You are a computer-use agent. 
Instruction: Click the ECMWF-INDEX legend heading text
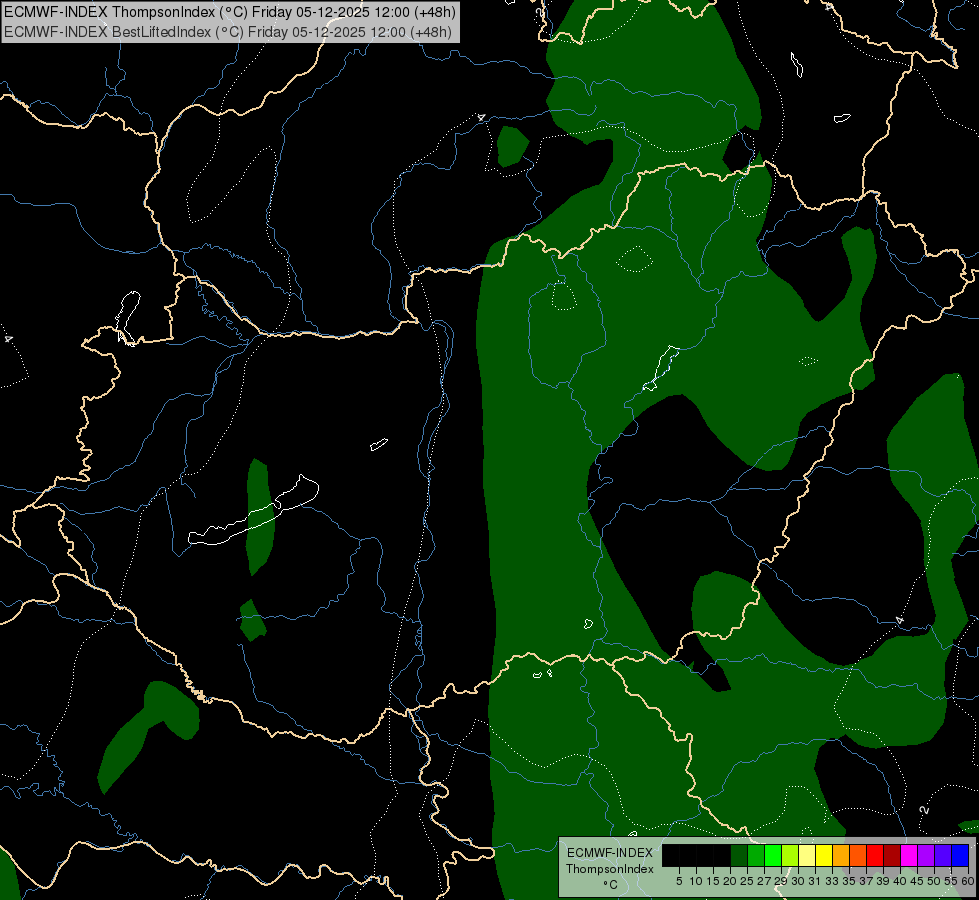click(610, 853)
